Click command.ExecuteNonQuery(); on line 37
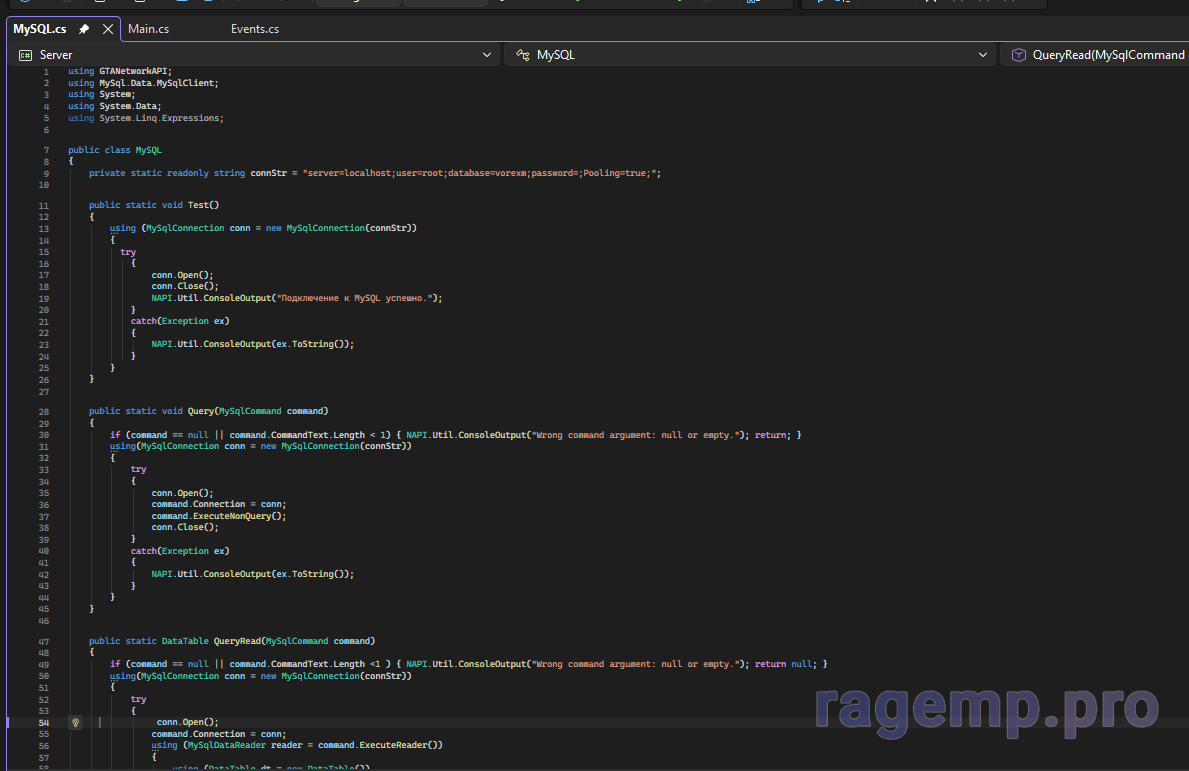Screen dimensions: 1189x771 tap(218, 516)
